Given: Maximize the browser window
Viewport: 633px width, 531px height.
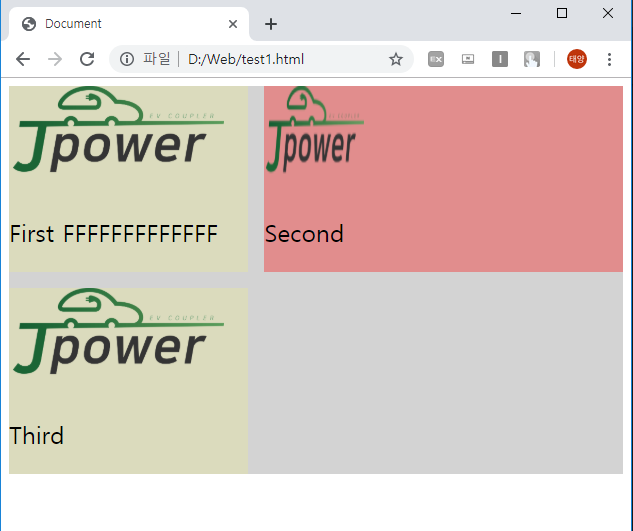Looking at the screenshot, I should pyautogui.click(x=562, y=13).
